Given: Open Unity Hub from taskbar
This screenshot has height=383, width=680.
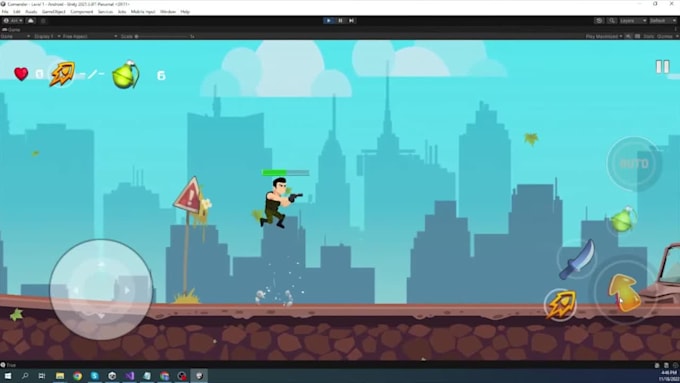Looking at the screenshot, I should point(112,376).
